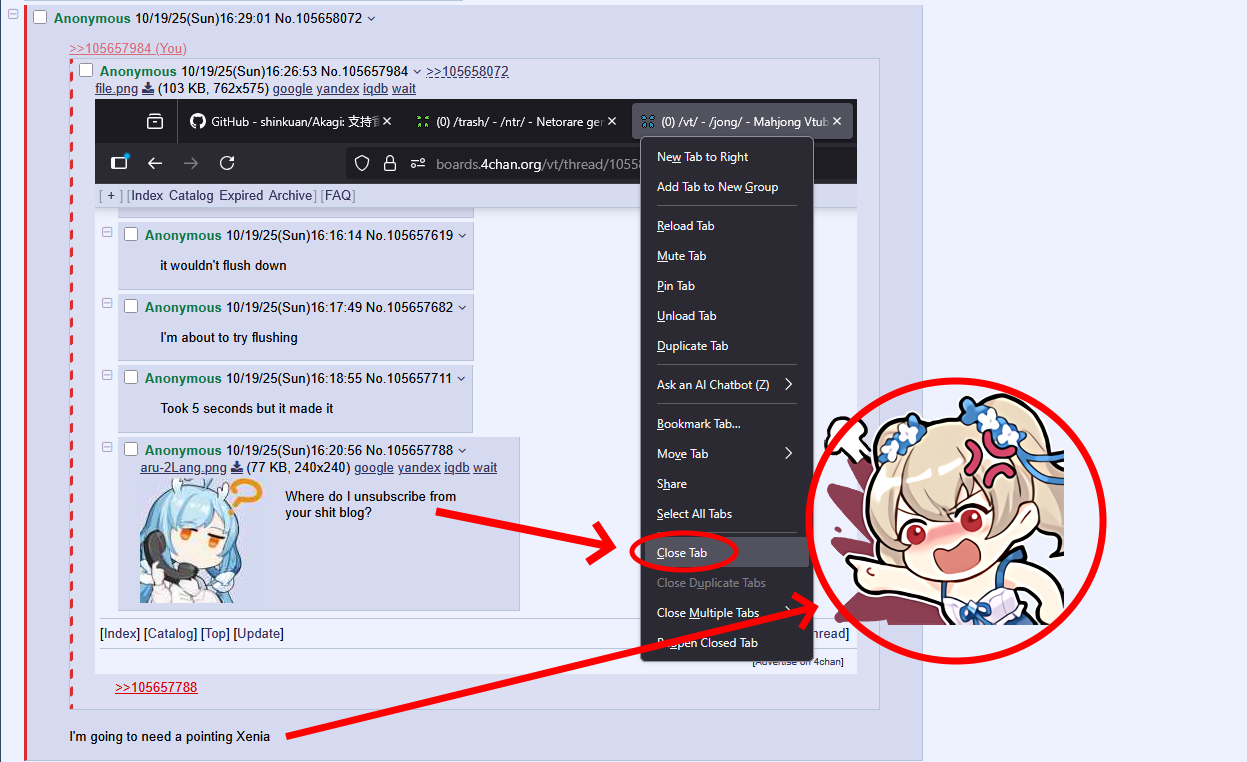Click the greyed Forward arrow in embedded browser
Image resolution: width=1247 pixels, height=762 pixels.
click(x=191, y=162)
